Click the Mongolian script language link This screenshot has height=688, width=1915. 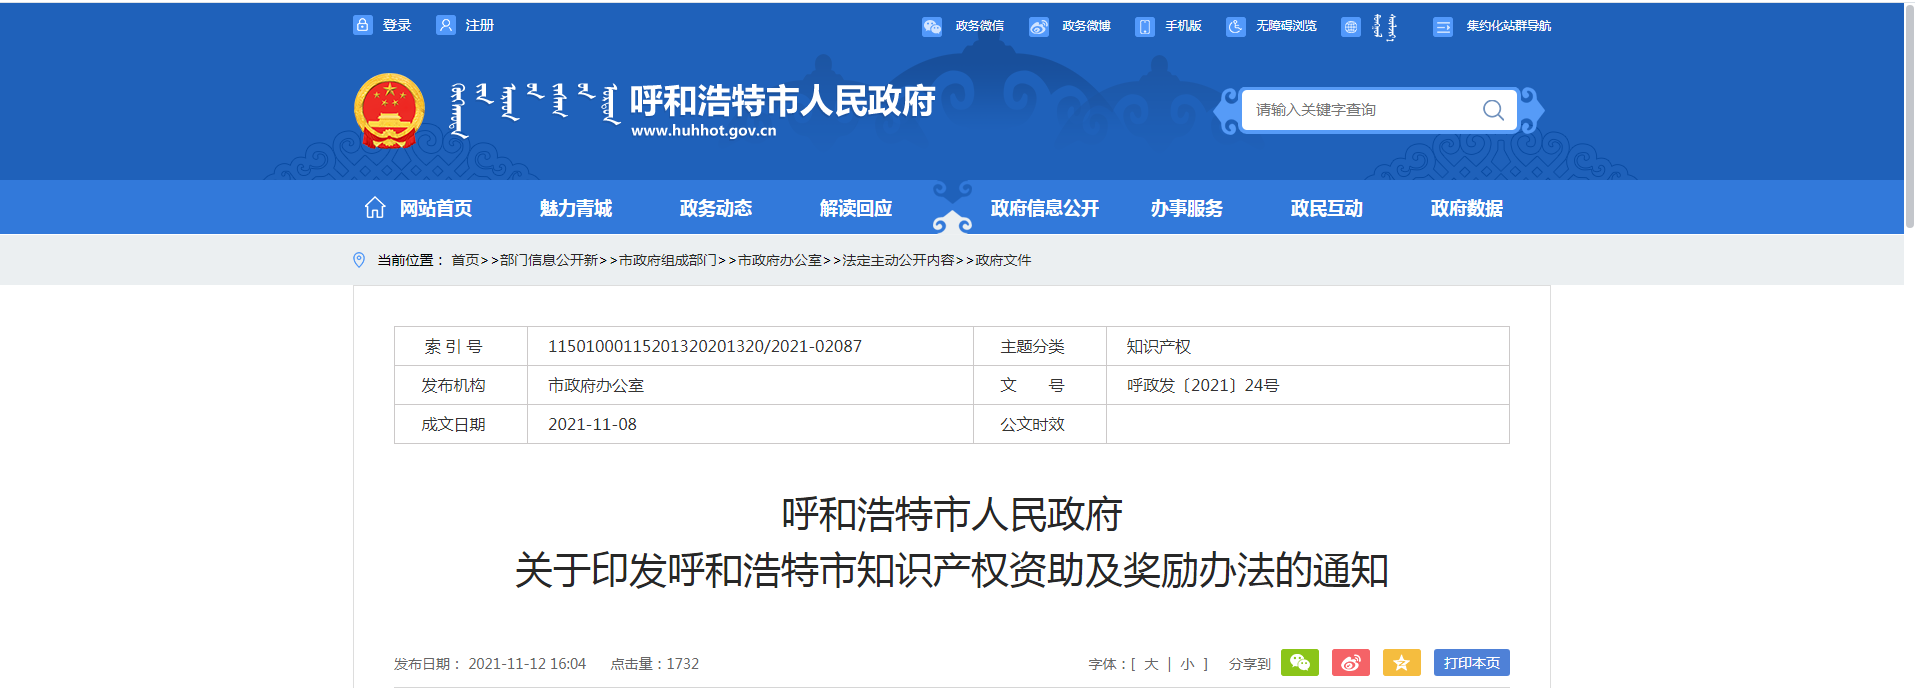pyautogui.click(x=1384, y=27)
